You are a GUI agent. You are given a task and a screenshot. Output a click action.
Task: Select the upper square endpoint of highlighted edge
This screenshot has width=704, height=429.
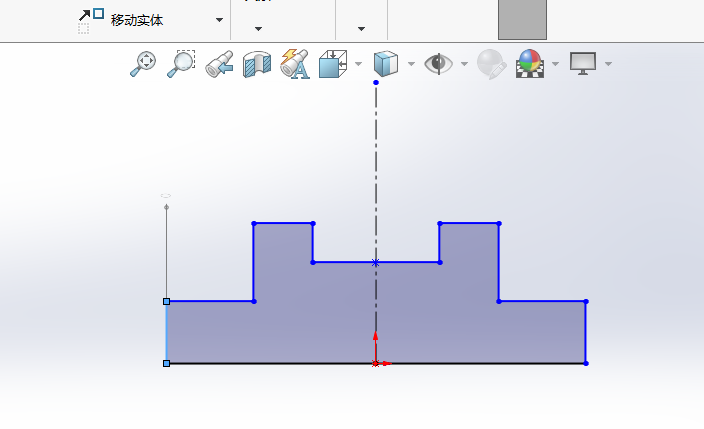(167, 301)
